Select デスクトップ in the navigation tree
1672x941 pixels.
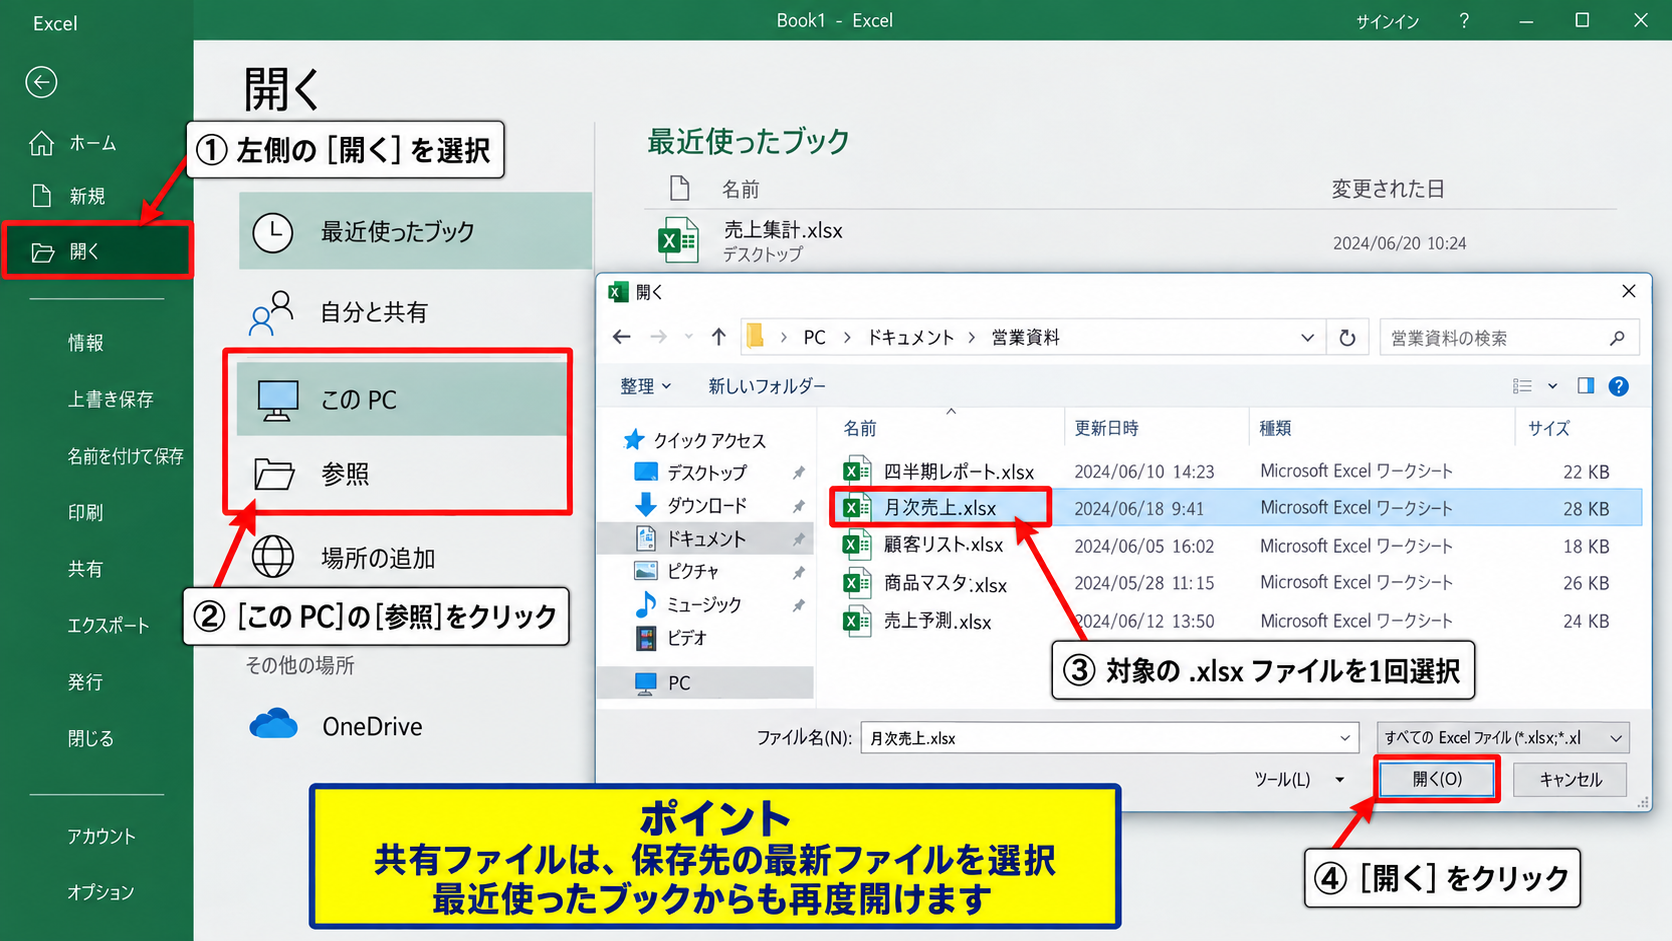tap(706, 472)
